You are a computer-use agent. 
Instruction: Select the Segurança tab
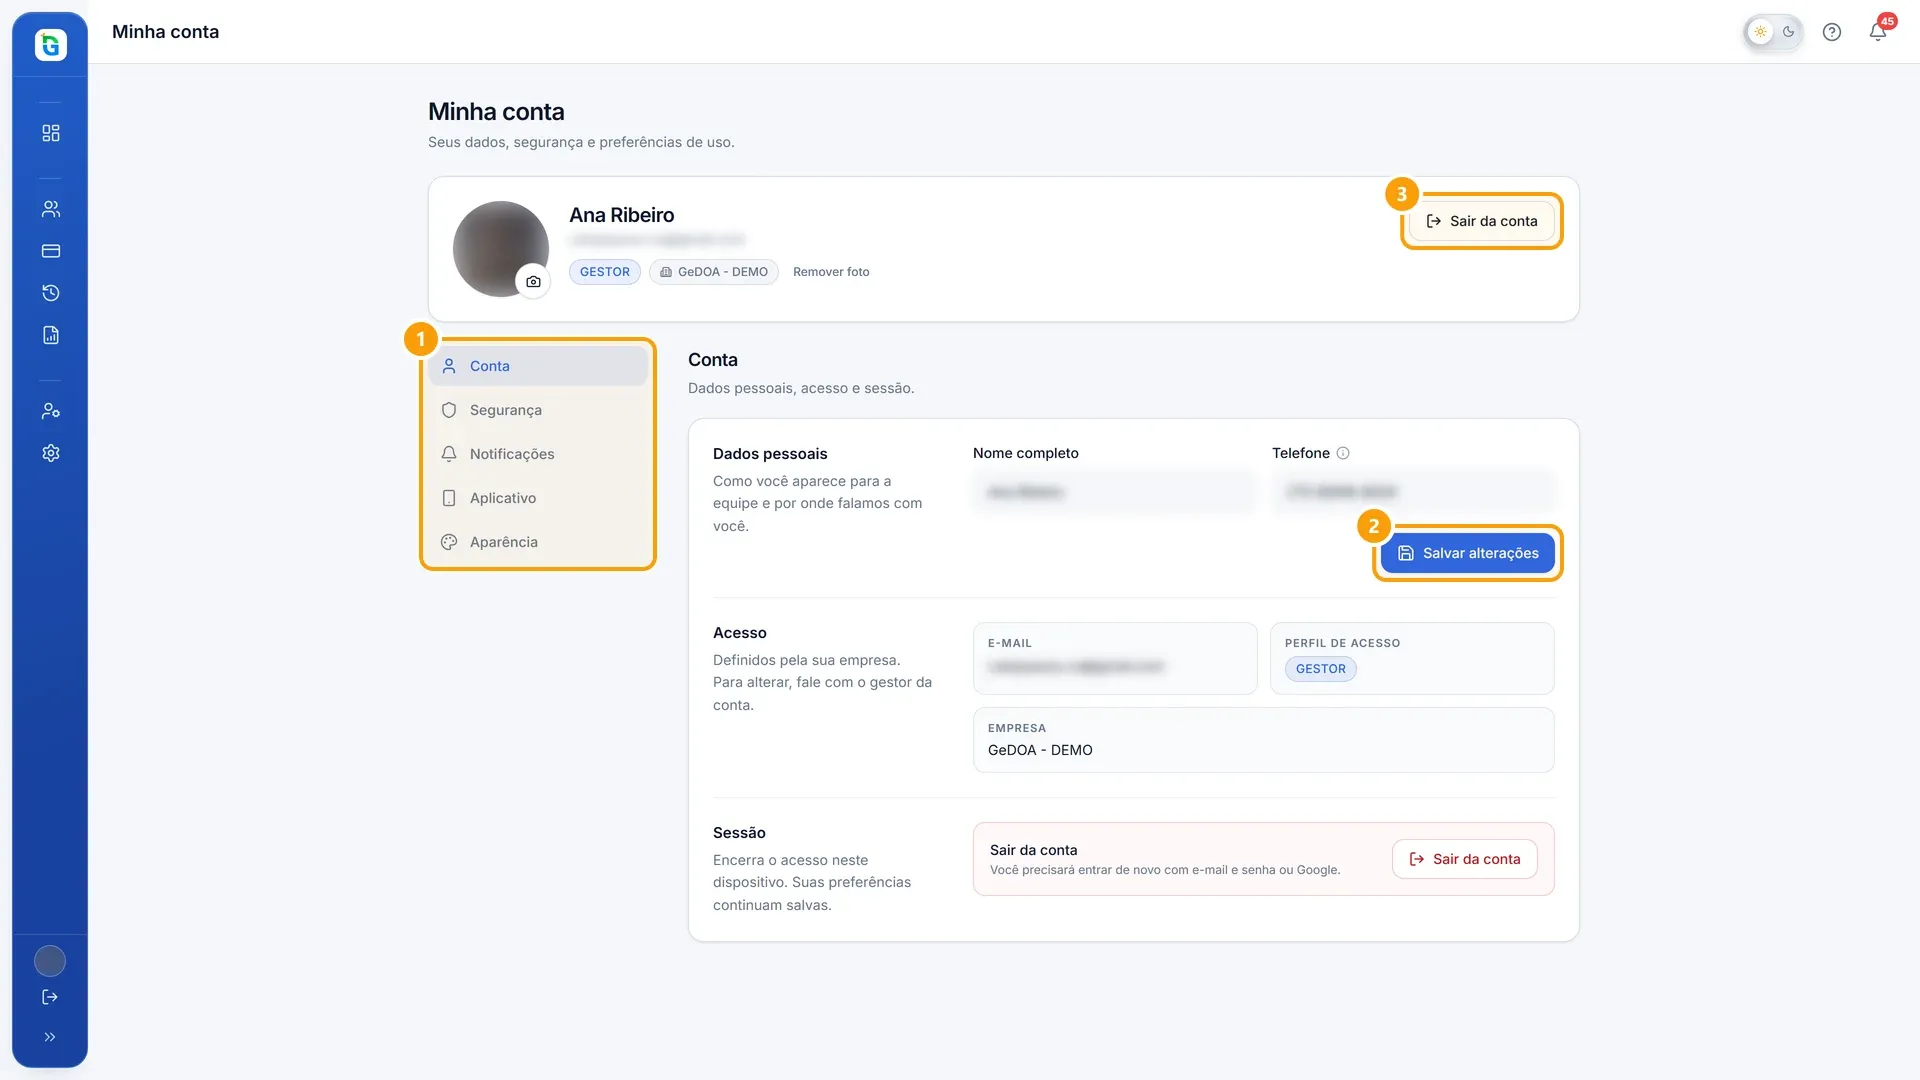pyautogui.click(x=538, y=410)
